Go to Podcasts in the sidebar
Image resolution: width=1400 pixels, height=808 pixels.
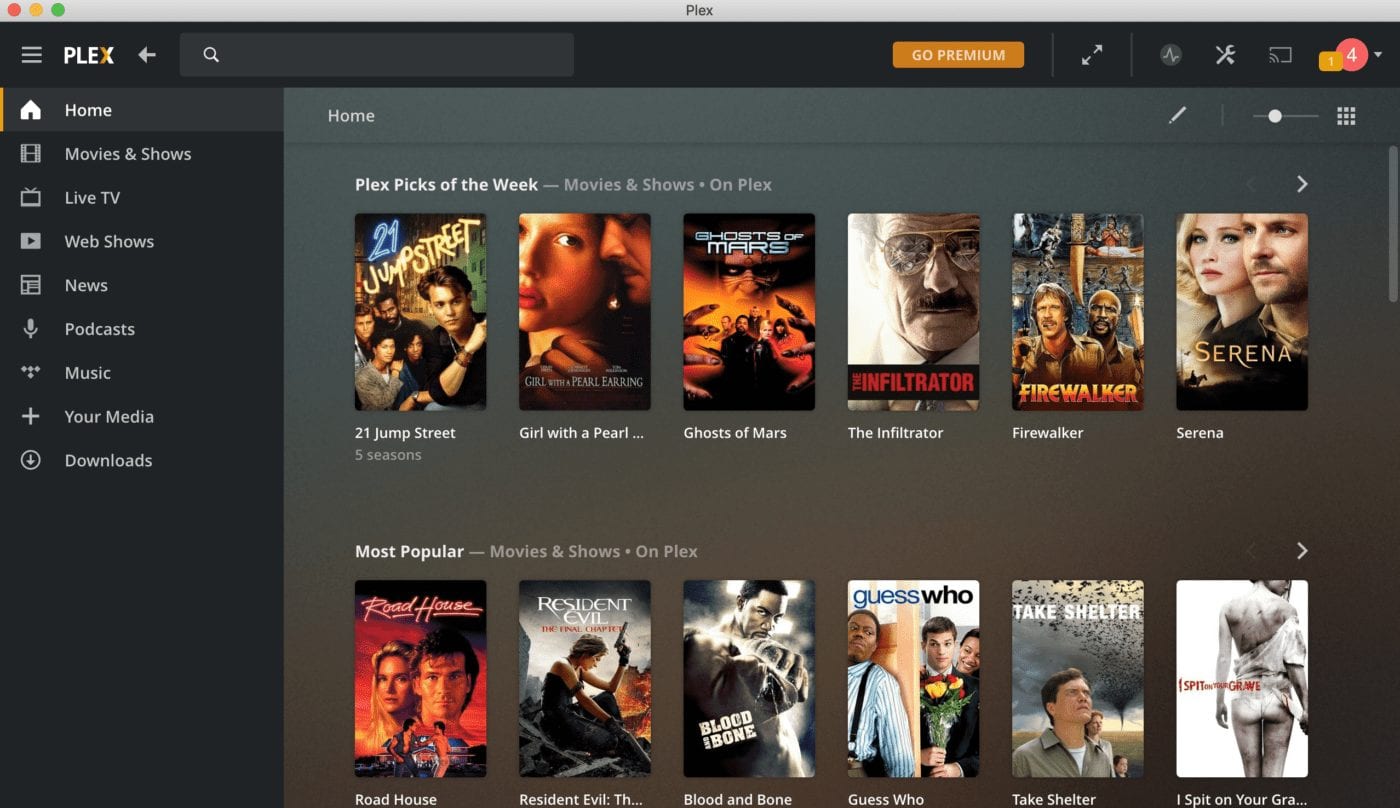click(x=99, y=329)
